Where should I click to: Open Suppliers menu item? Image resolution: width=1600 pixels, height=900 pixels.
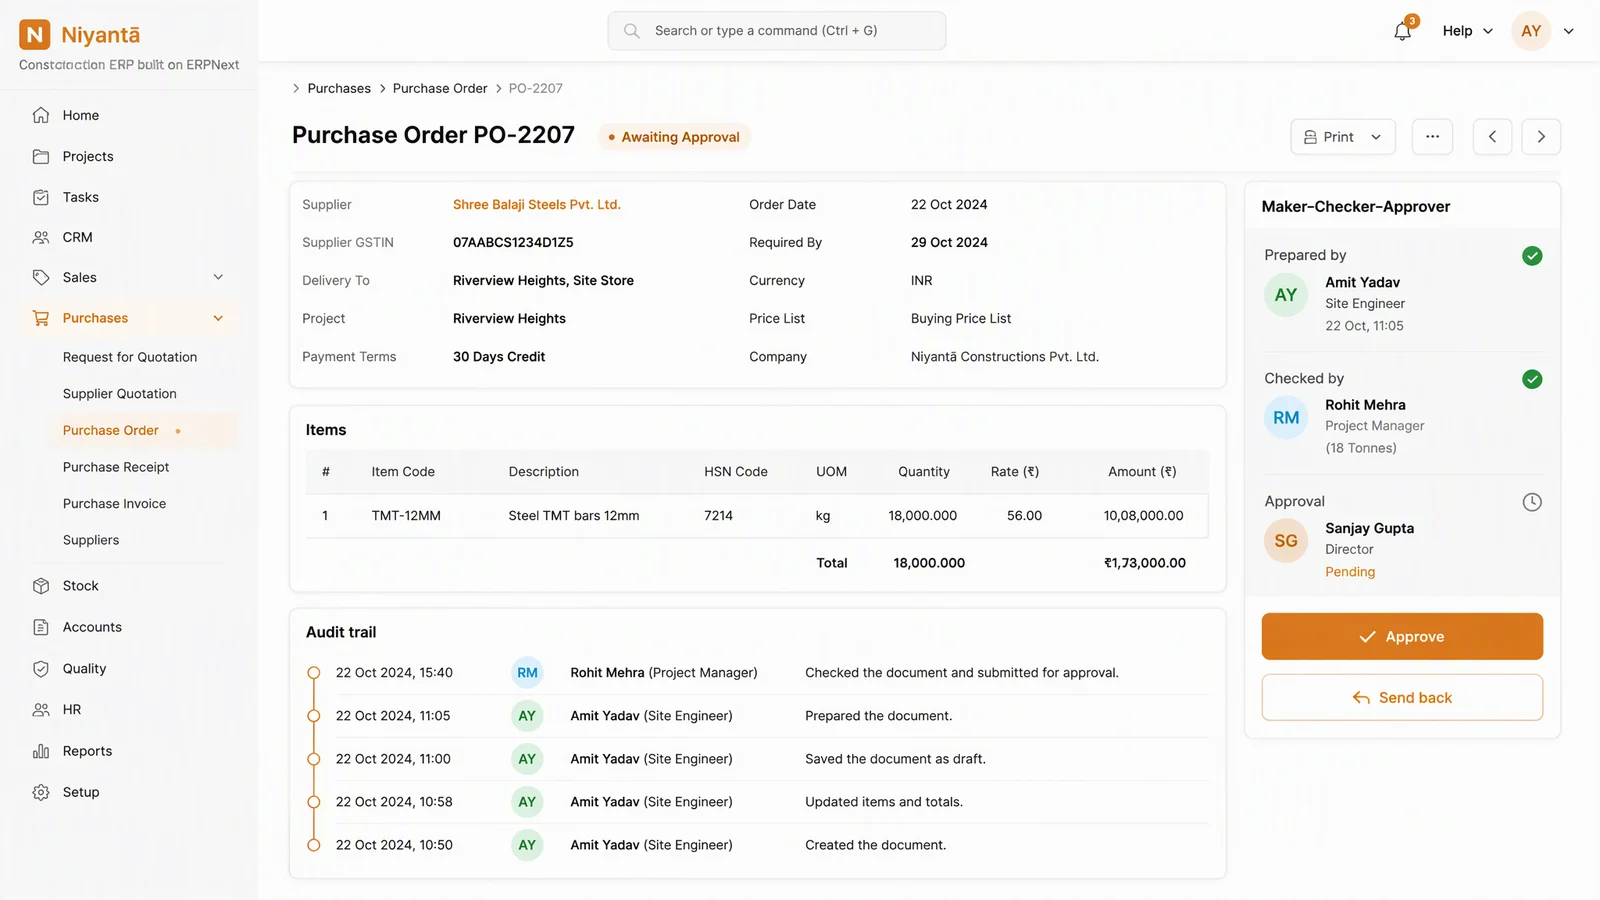pyautogui.click(x=91, y=540)
